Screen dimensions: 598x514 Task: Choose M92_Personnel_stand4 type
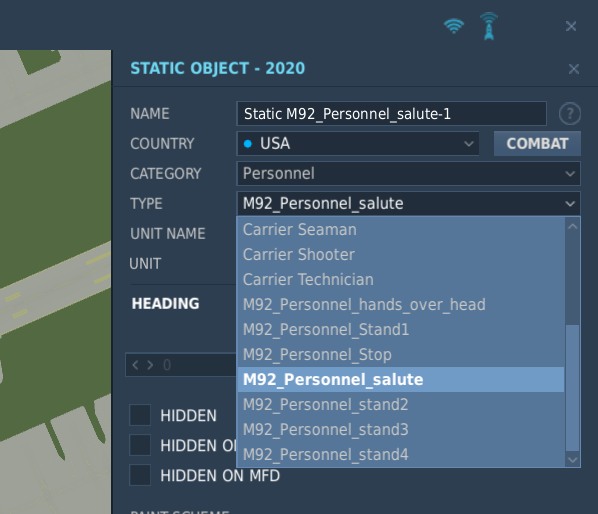tap(401, 455)
